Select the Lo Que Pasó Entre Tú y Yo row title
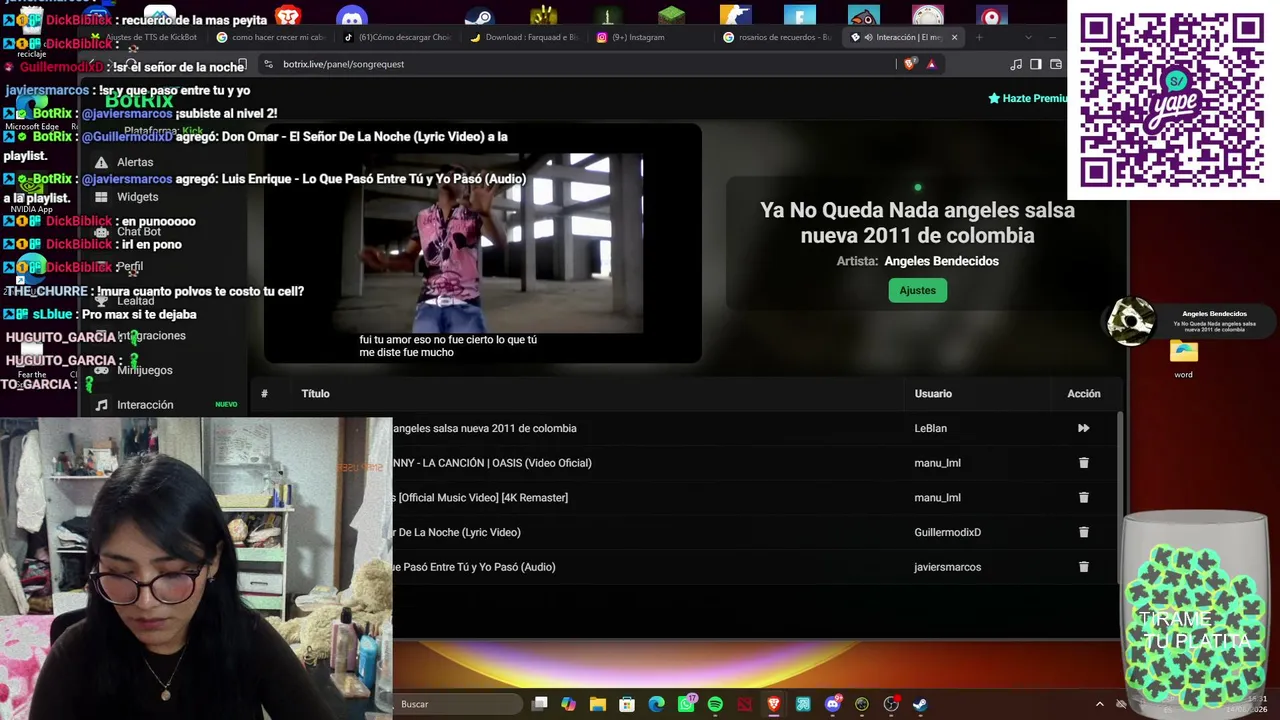 (x=474, y=567)
